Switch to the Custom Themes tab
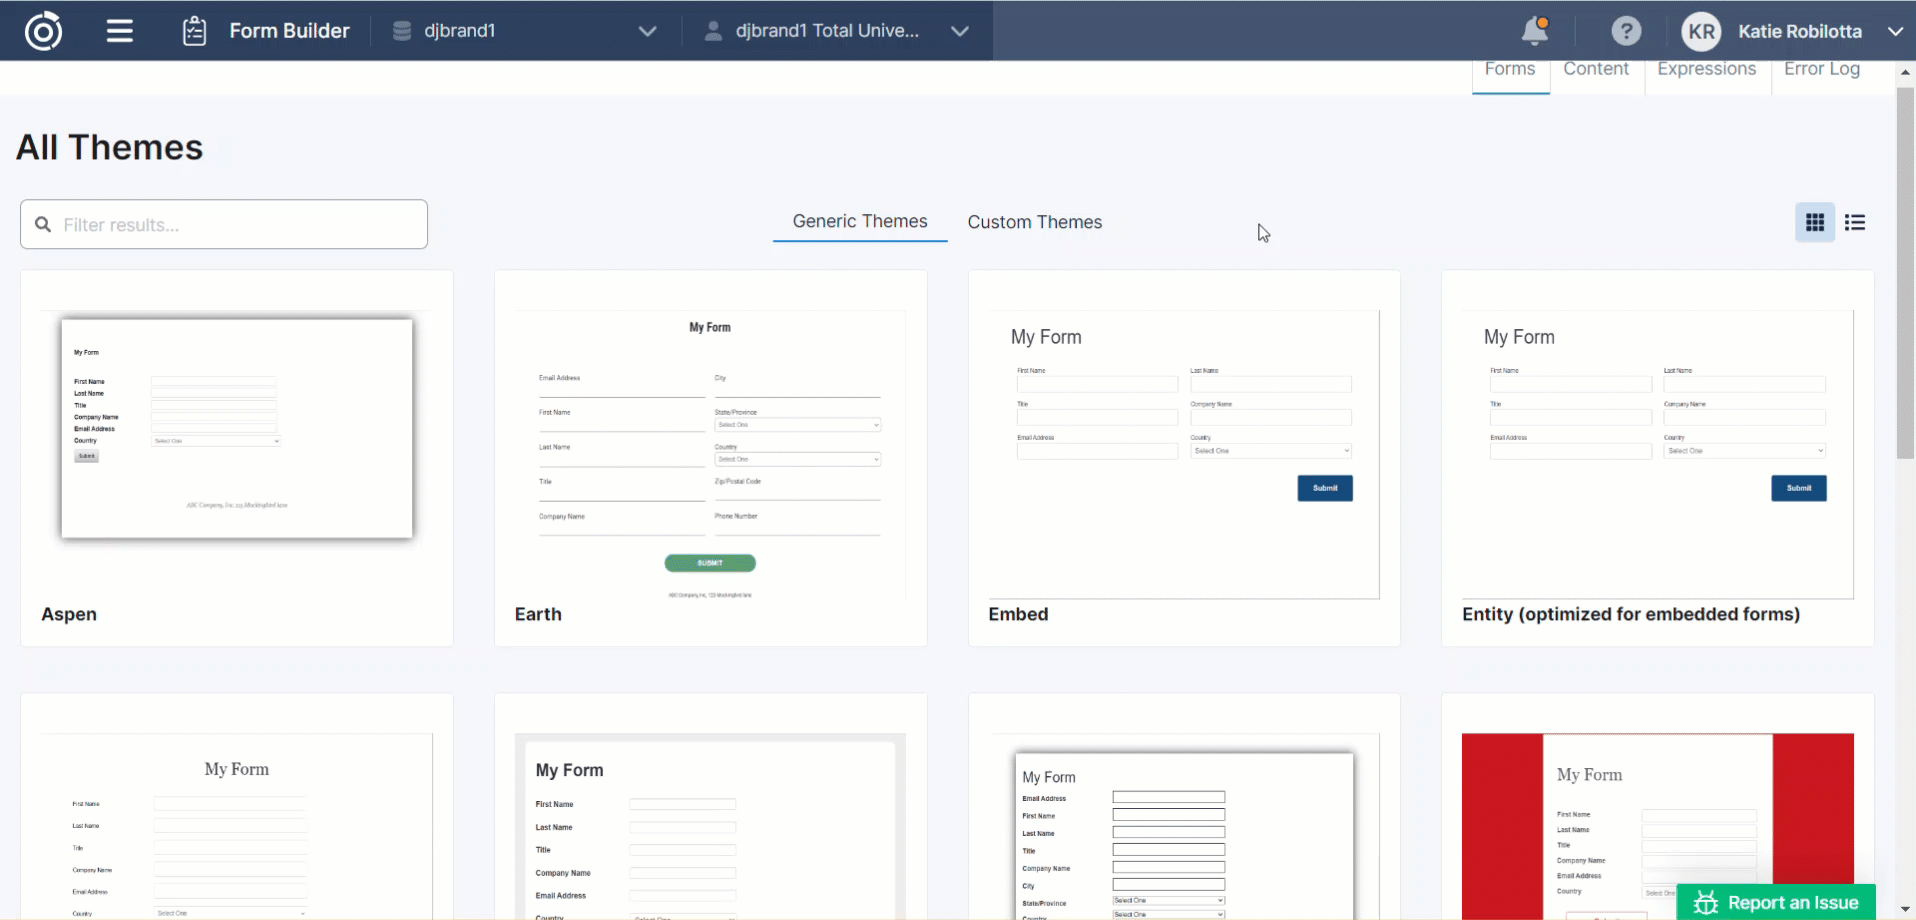The width and height of the screenshot is (1916, 920). click(1034, 222)
